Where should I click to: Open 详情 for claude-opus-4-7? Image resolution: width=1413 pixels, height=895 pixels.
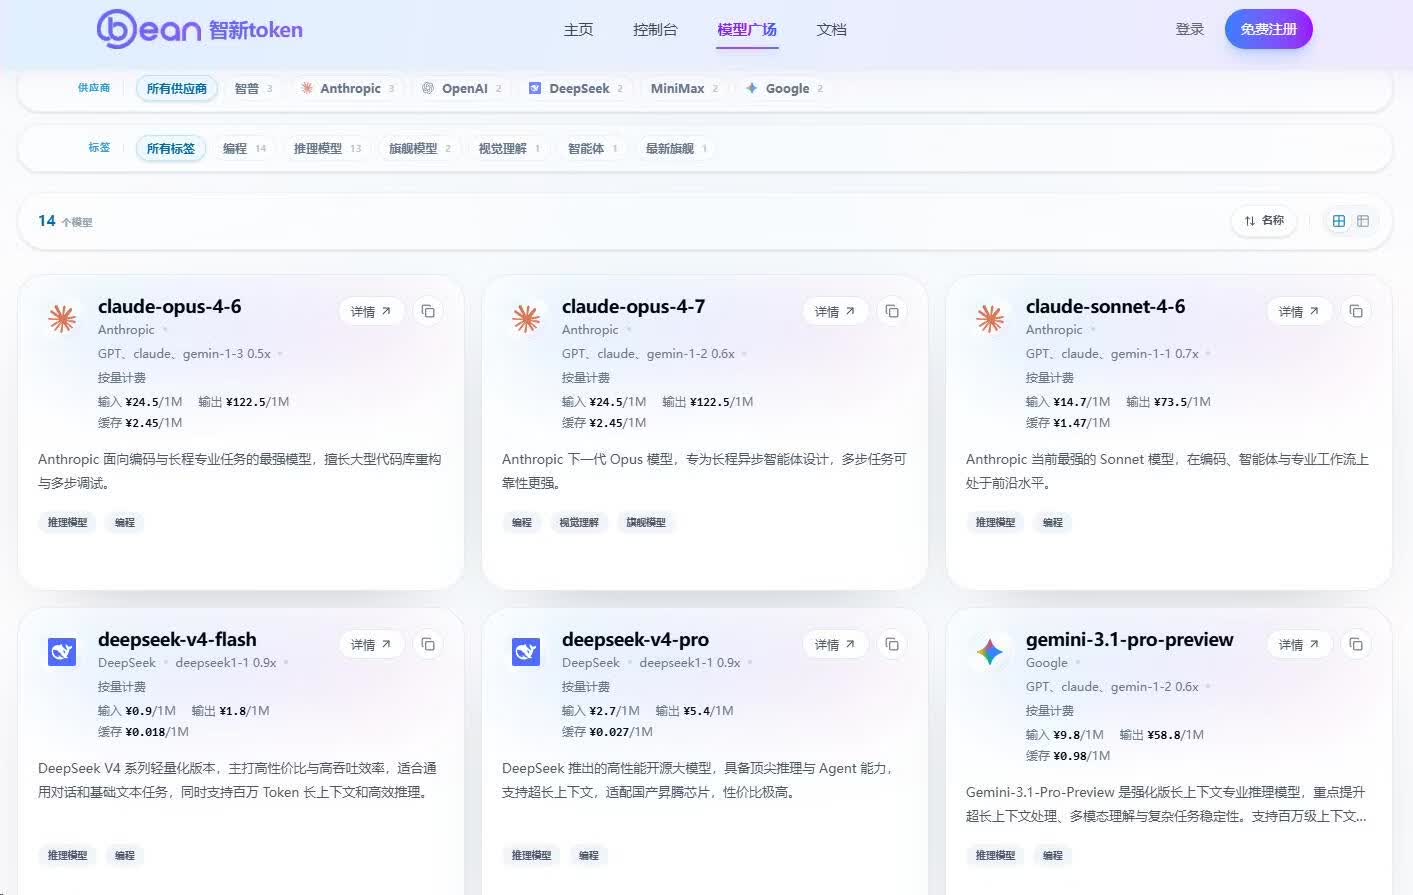tap(834, 311)
